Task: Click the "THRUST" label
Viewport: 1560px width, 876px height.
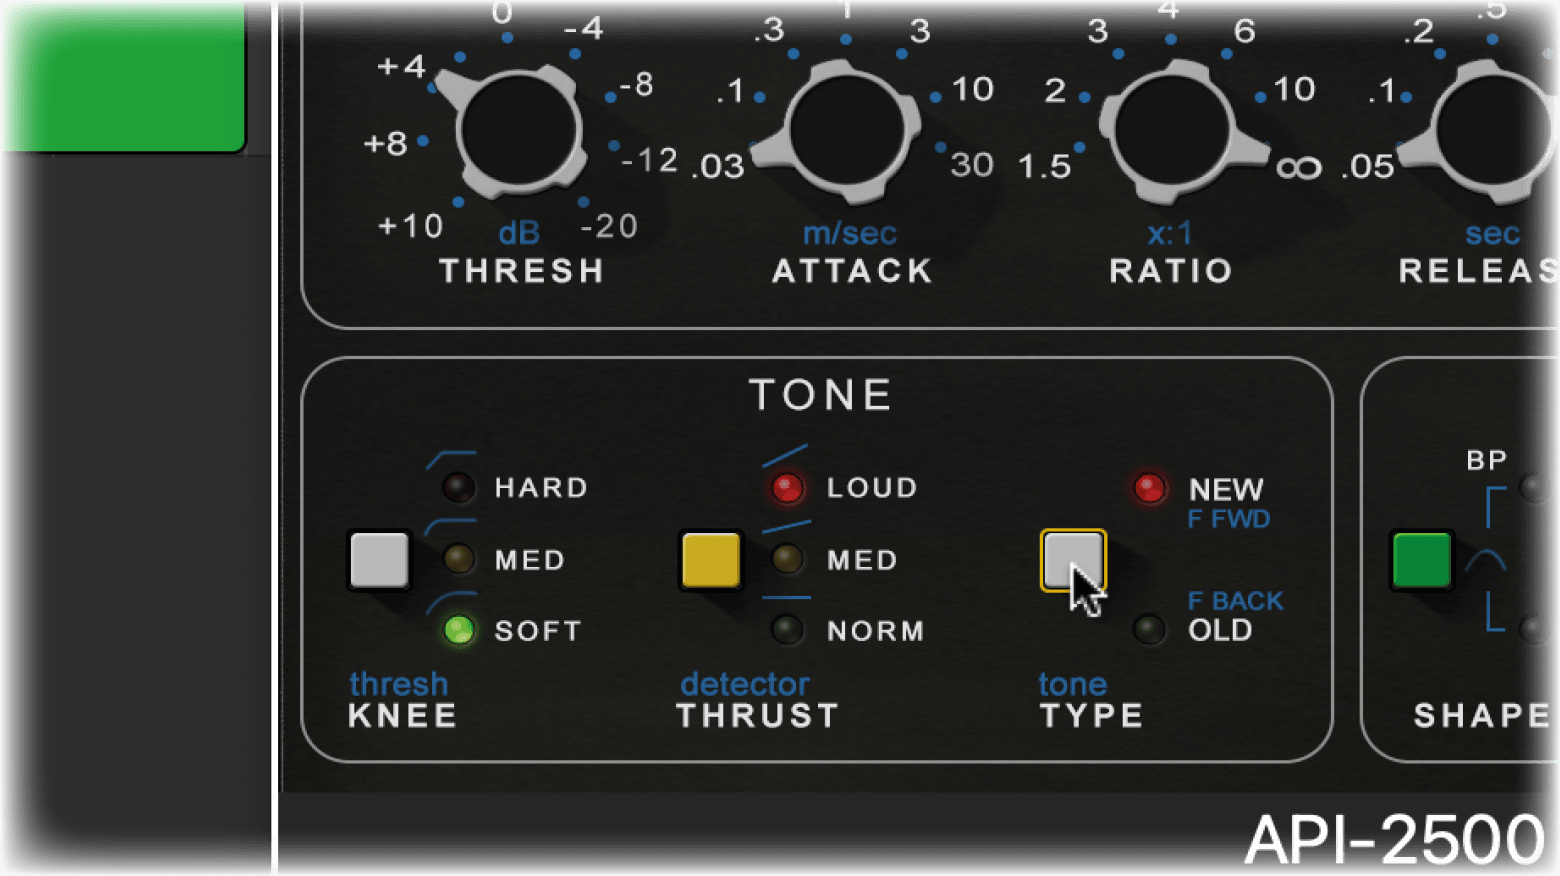Action: [758, 716]
